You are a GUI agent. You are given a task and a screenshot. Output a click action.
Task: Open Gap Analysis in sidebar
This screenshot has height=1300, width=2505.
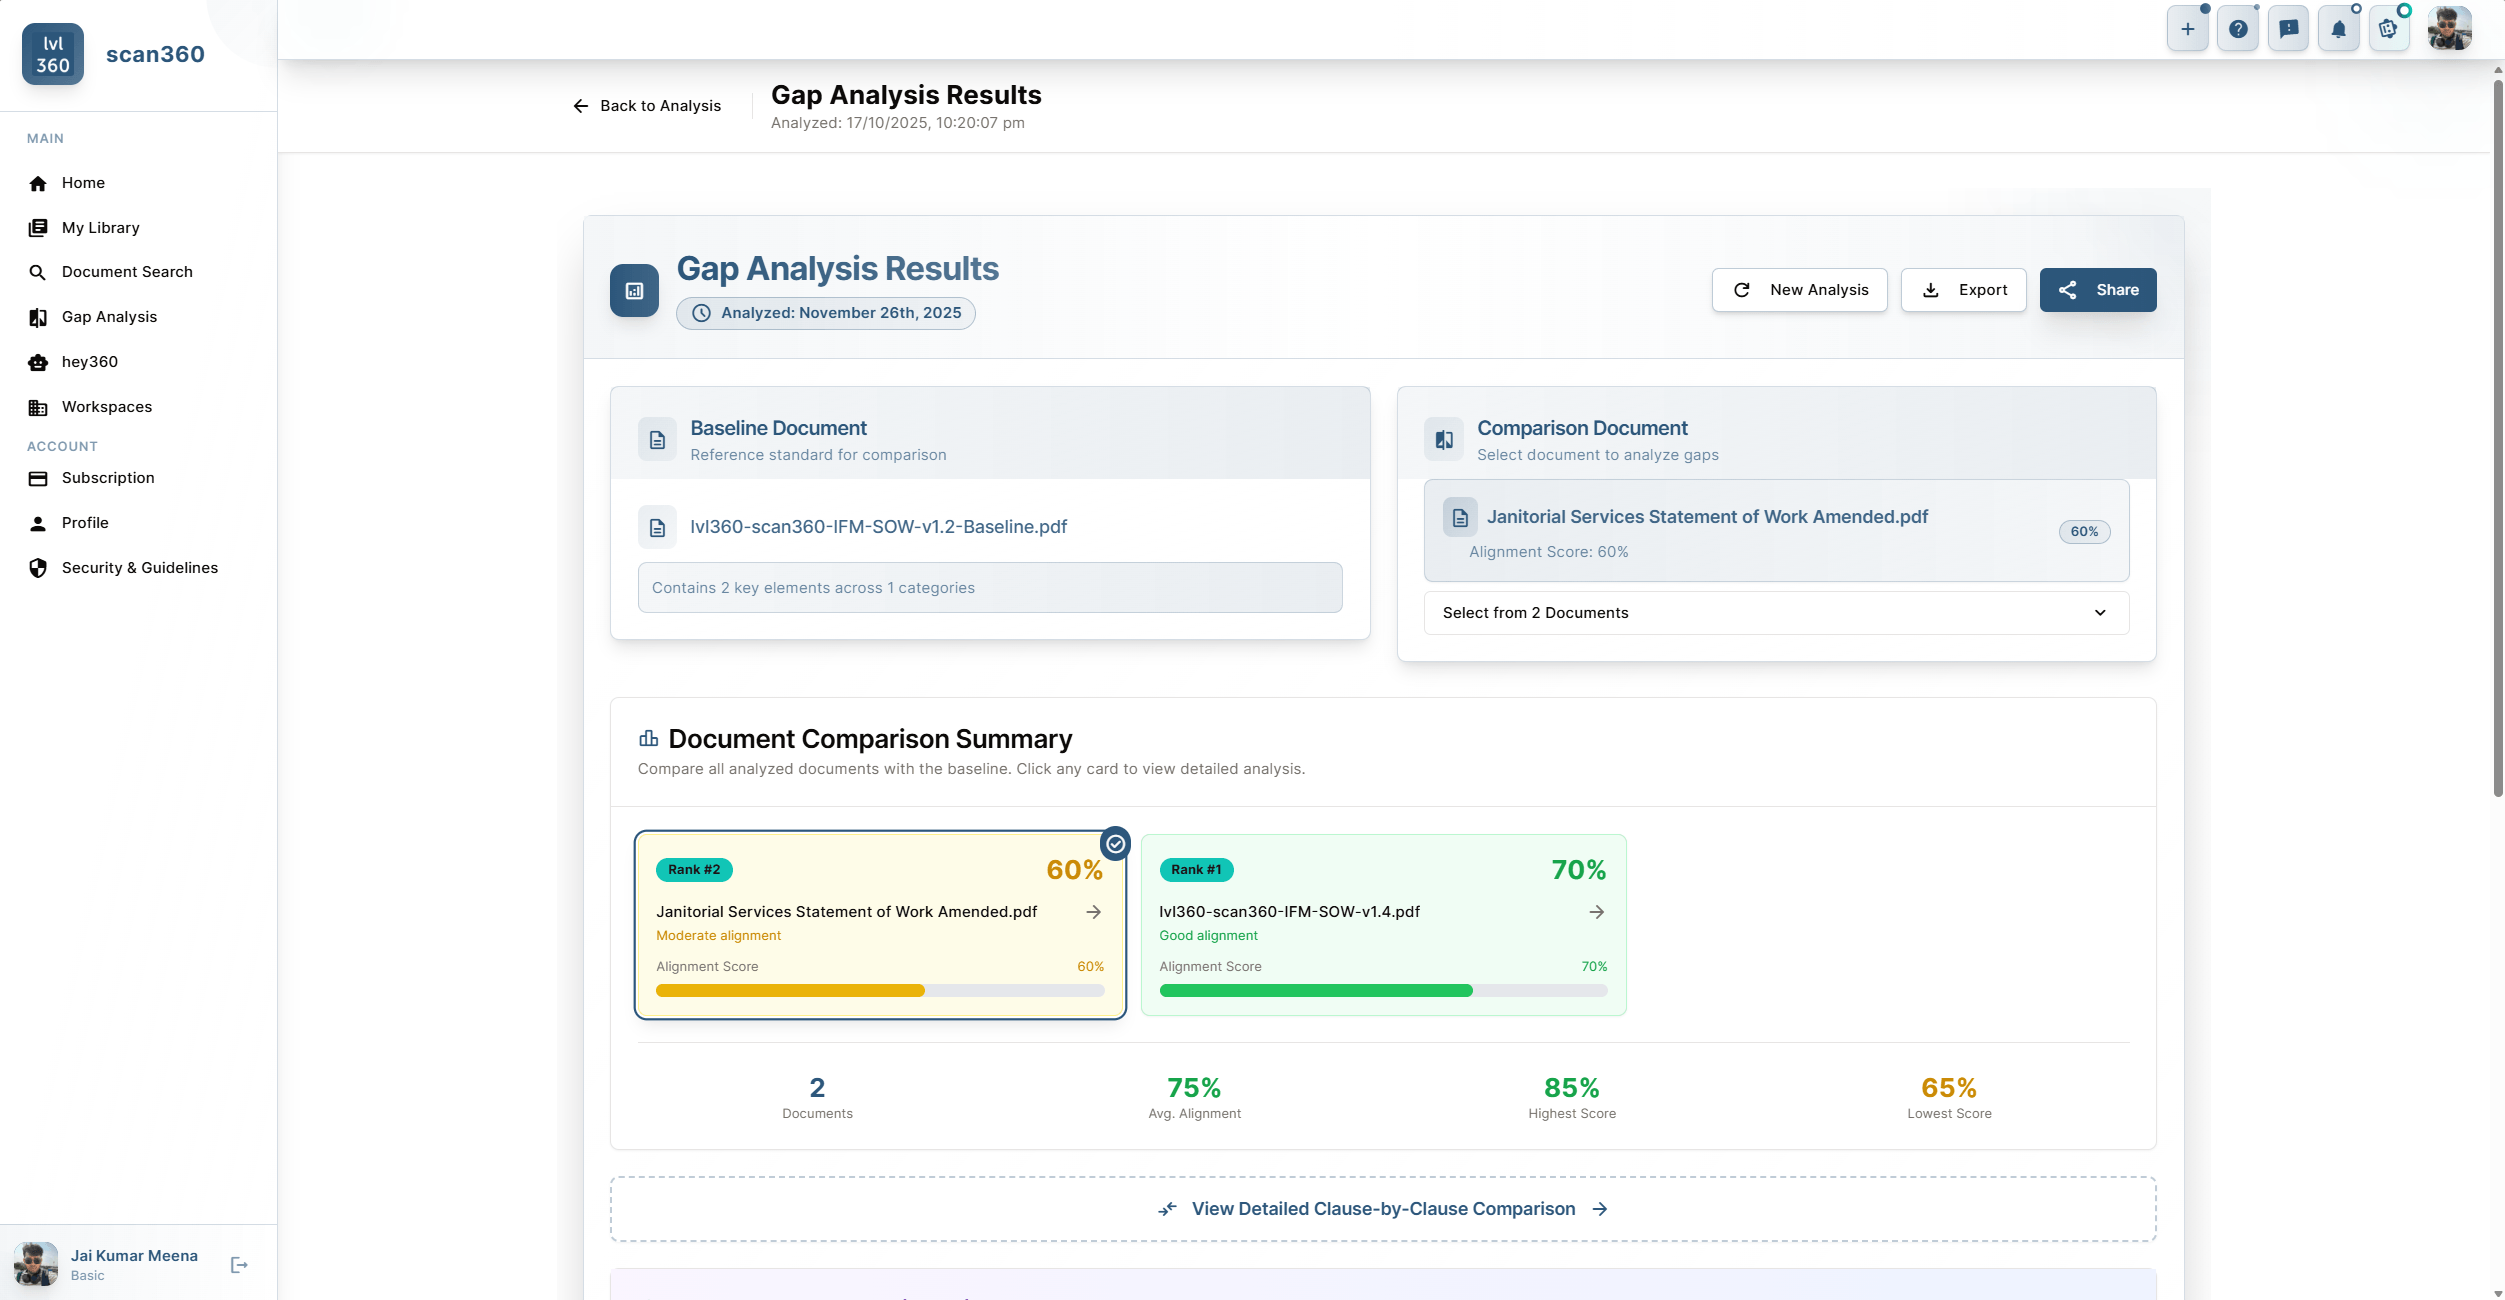coord(109,317)
